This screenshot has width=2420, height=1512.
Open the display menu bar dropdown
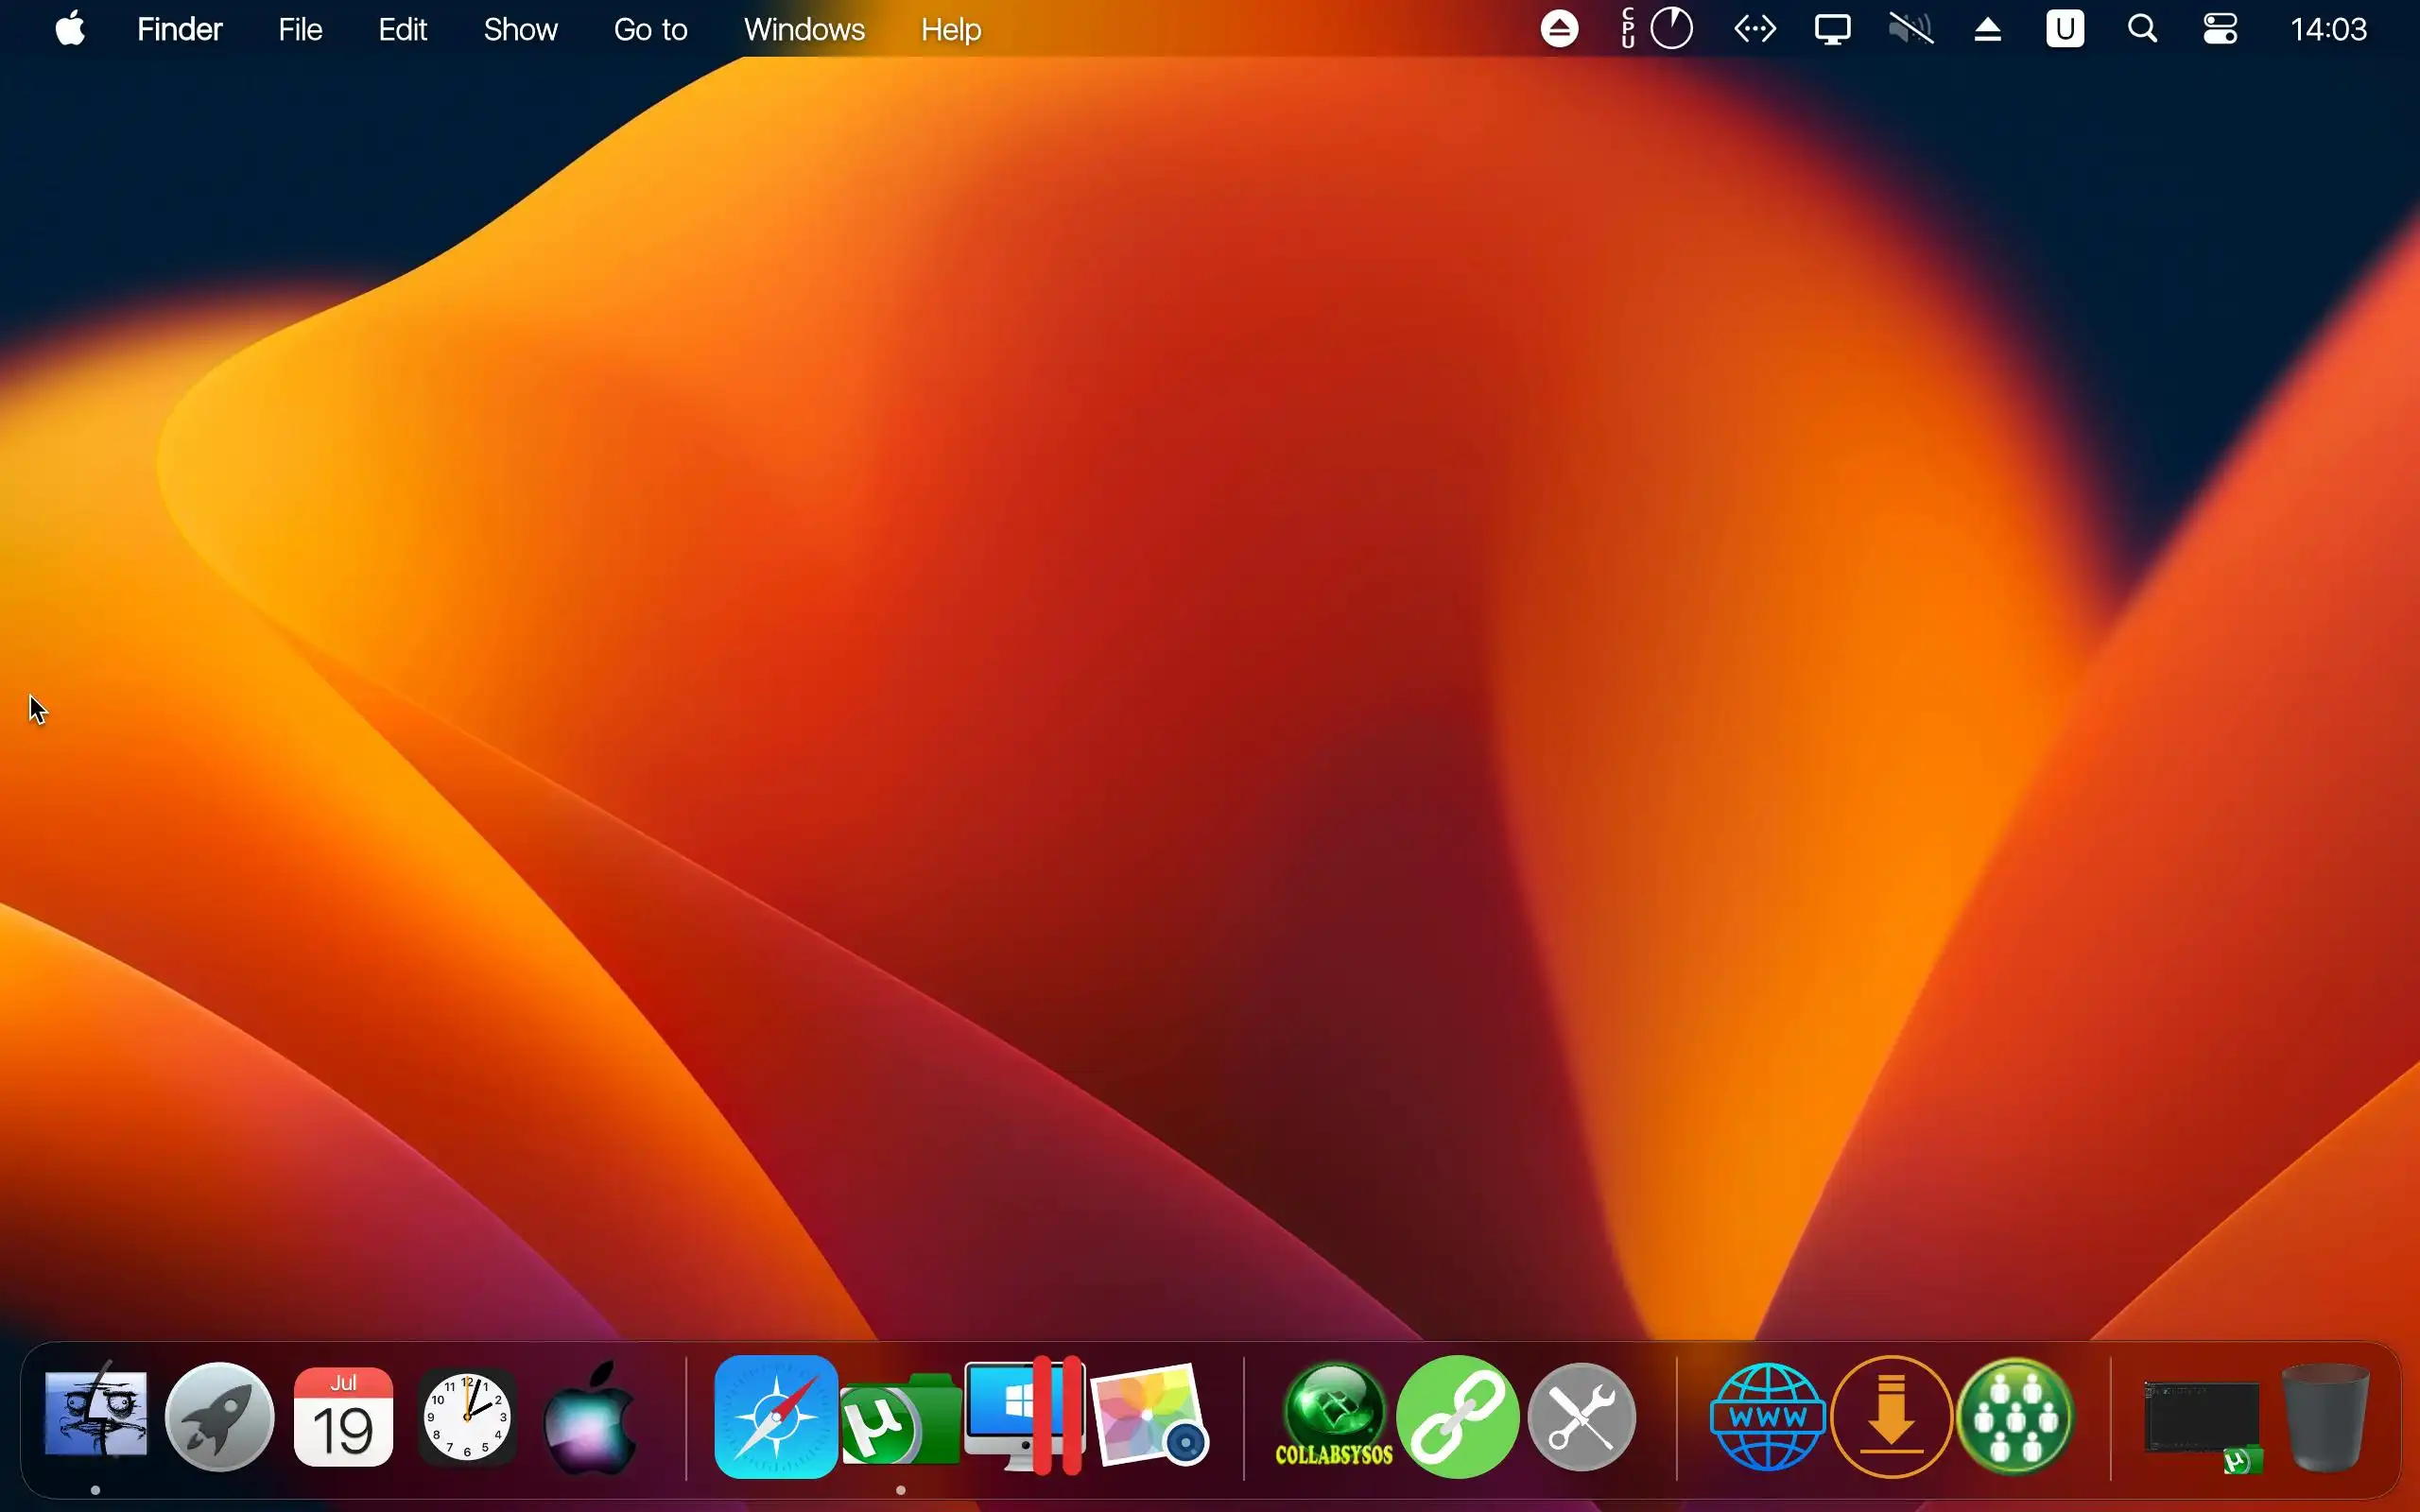[x=1832, y=29]
